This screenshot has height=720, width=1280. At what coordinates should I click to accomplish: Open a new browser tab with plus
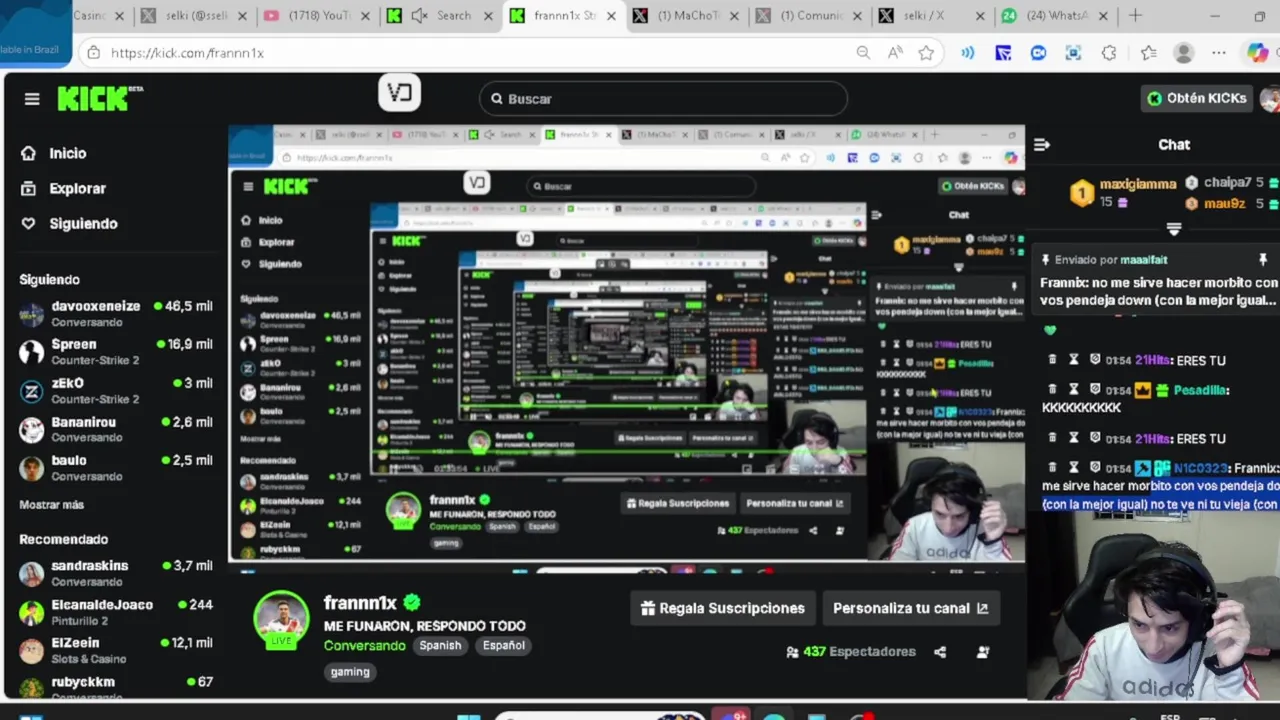point(1135,15)
